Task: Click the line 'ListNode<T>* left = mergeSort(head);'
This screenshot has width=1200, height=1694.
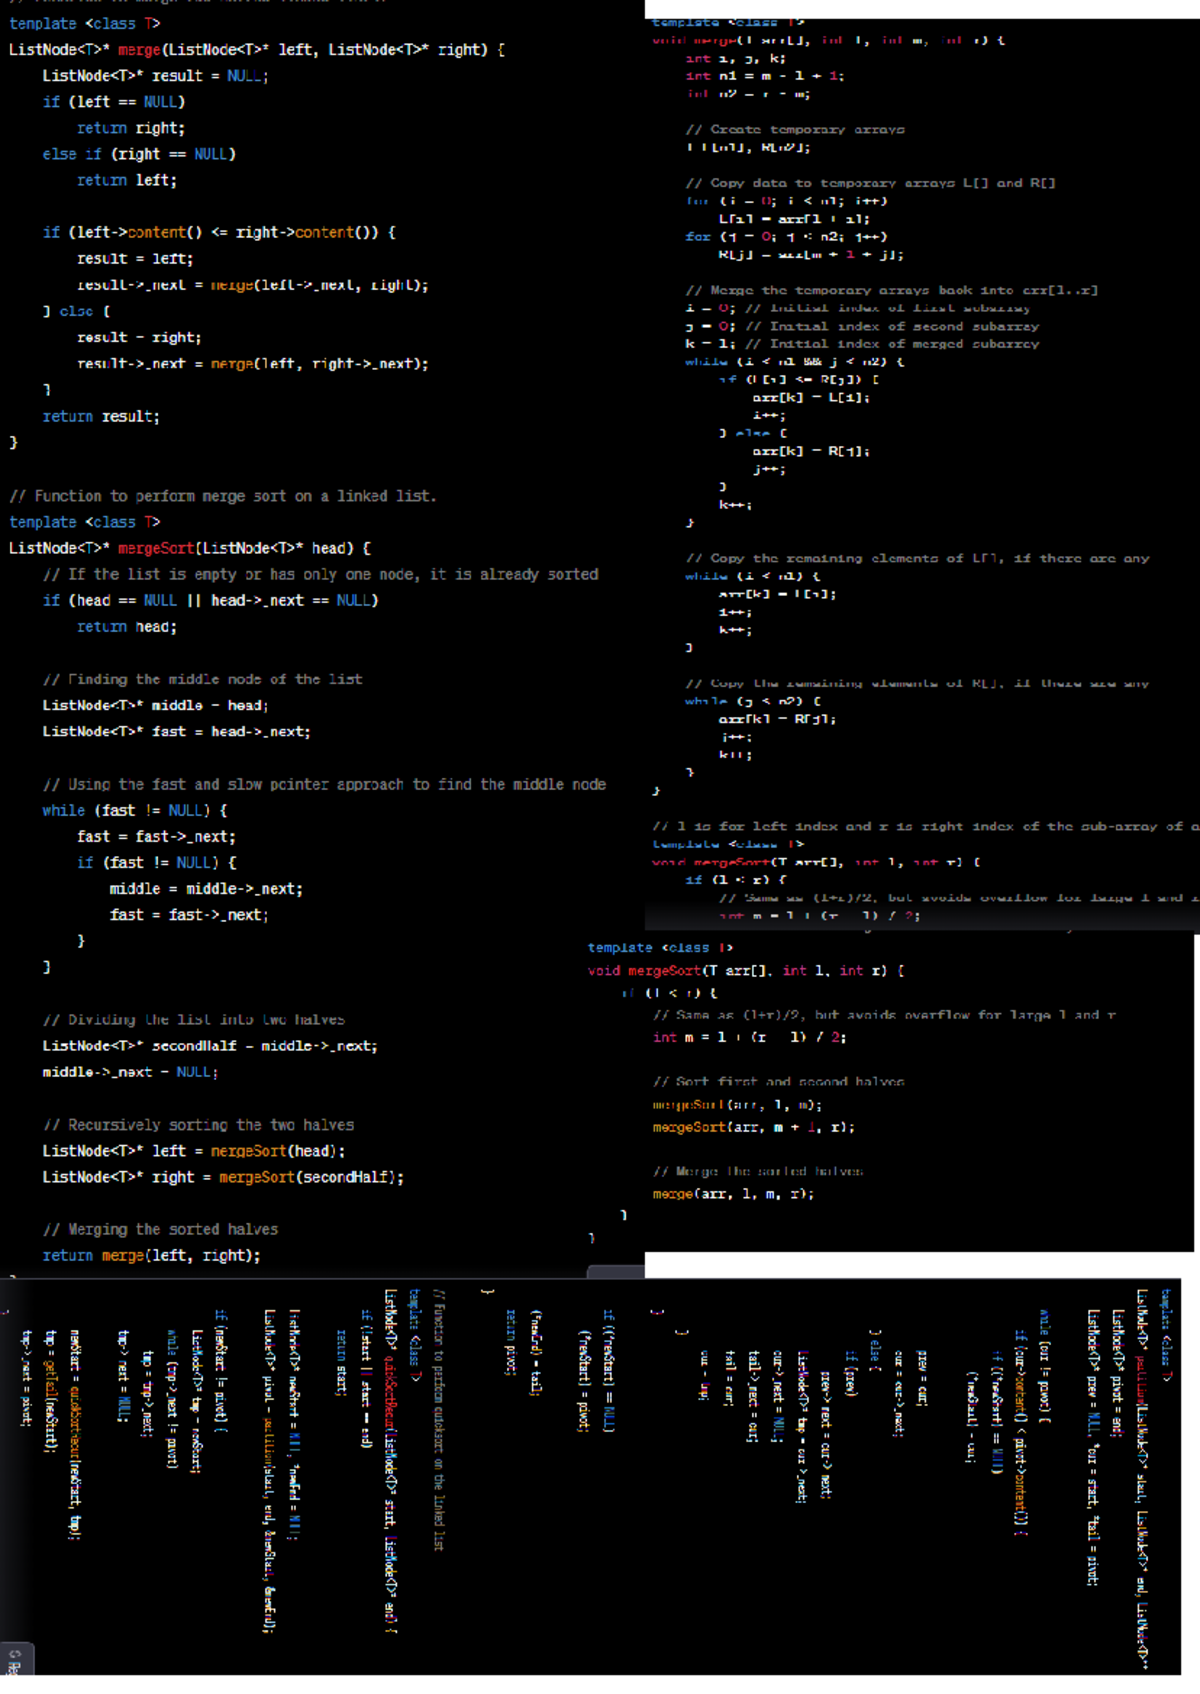Action: click(x=193, y=1151)
